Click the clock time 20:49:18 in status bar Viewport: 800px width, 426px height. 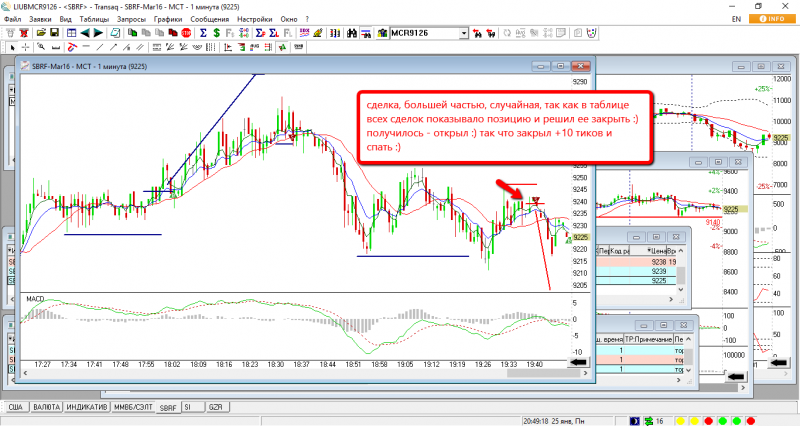[537, 421]
